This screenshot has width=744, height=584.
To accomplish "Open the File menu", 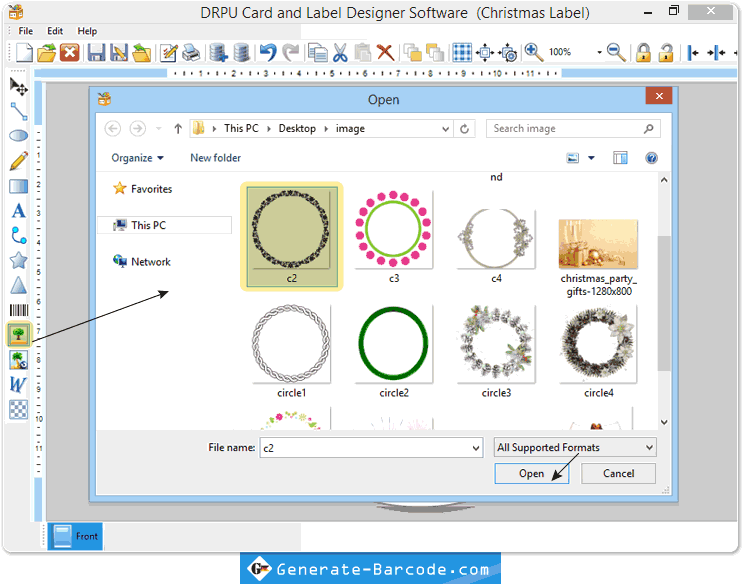I will [26, 31].
